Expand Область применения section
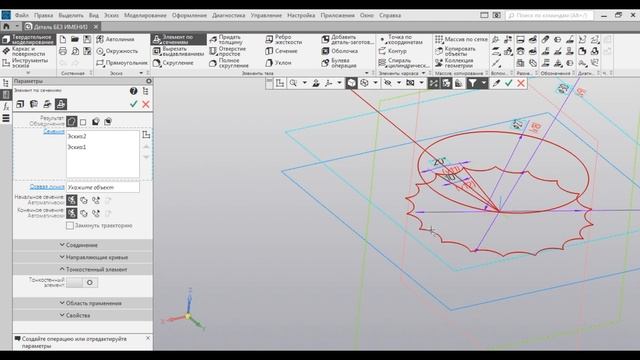The width and height of the screenshot is (640, 360). (x=83, y=303)
